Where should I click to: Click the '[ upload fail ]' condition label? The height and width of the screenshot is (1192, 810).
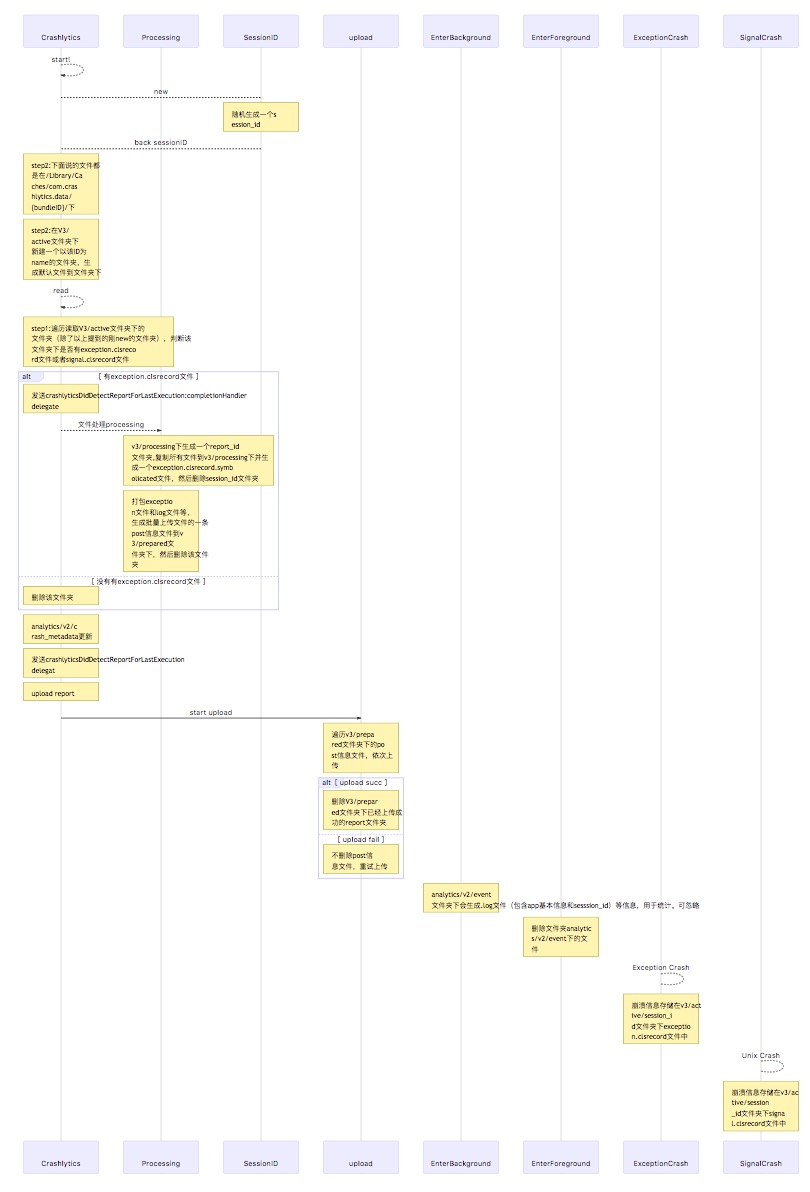tap(361, 839)
